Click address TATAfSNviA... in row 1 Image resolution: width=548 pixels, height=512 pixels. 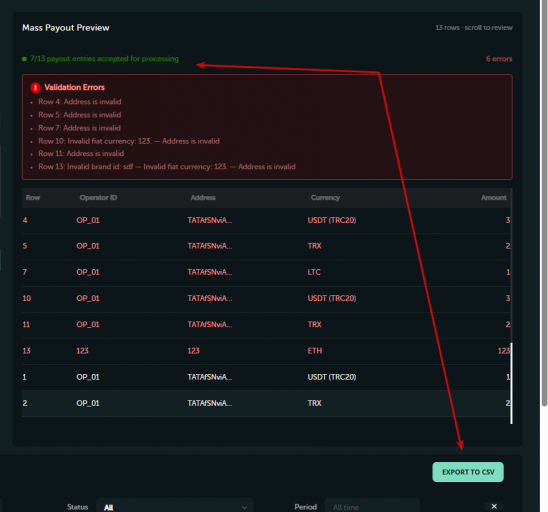coord(210,377)
